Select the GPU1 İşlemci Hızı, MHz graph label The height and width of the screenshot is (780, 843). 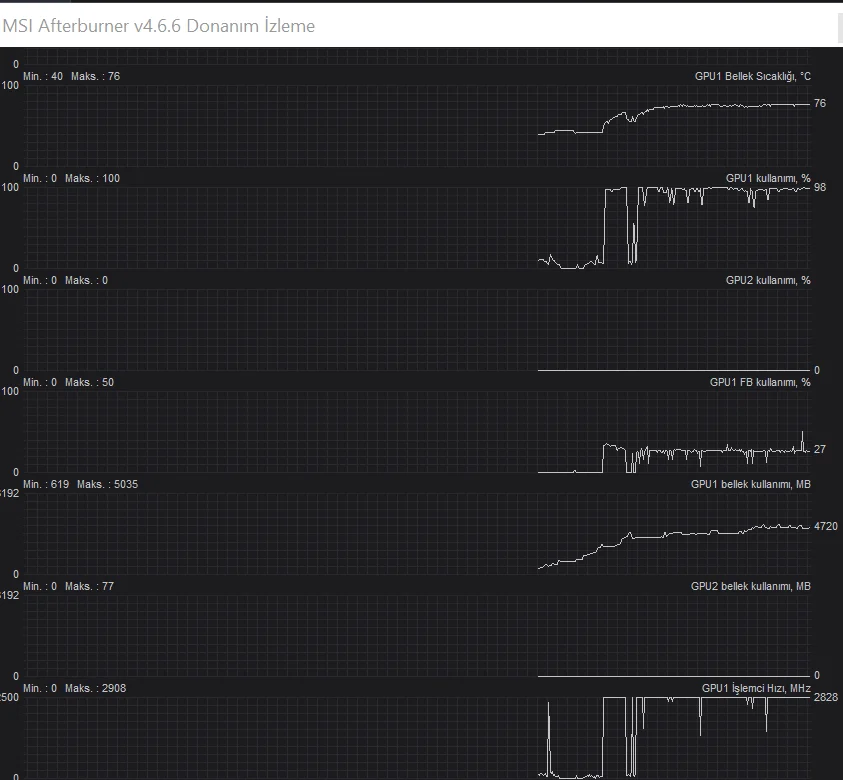coord(756,688)
